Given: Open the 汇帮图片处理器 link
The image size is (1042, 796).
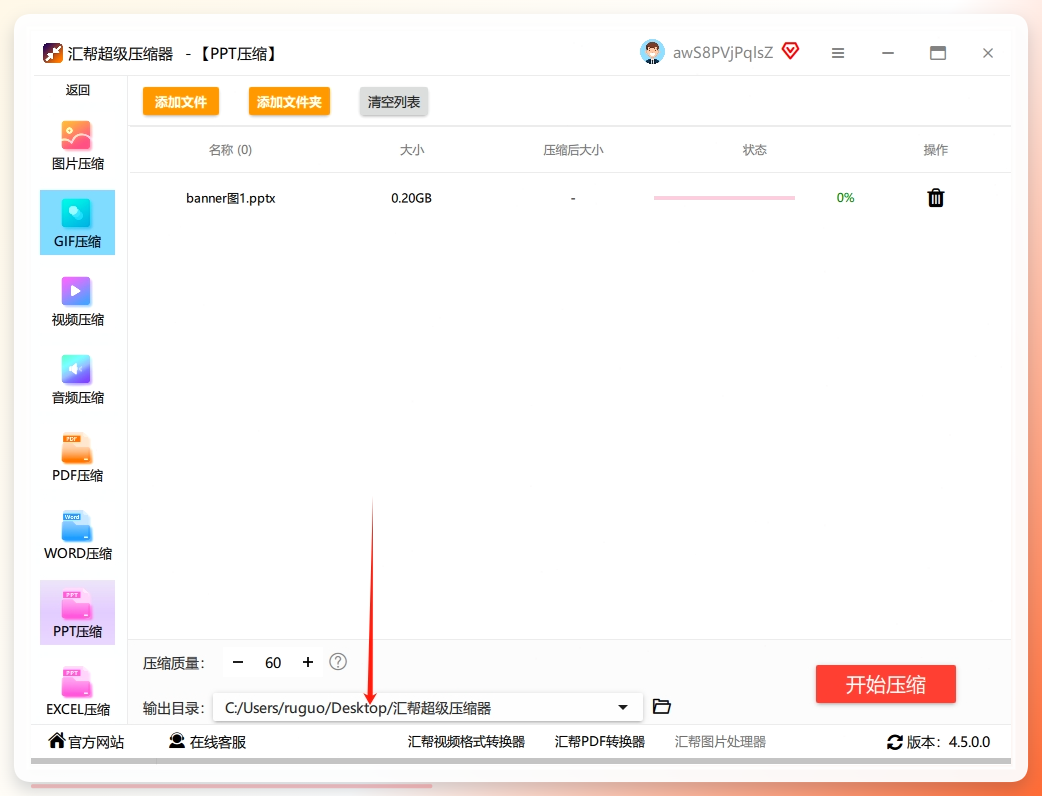Looking at the screenshot, I should pos(720,742).
